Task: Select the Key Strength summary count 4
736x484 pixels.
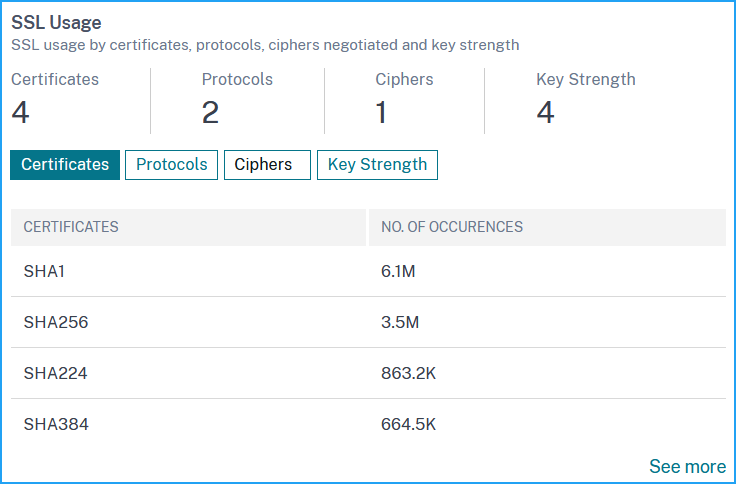Action: 545,113
